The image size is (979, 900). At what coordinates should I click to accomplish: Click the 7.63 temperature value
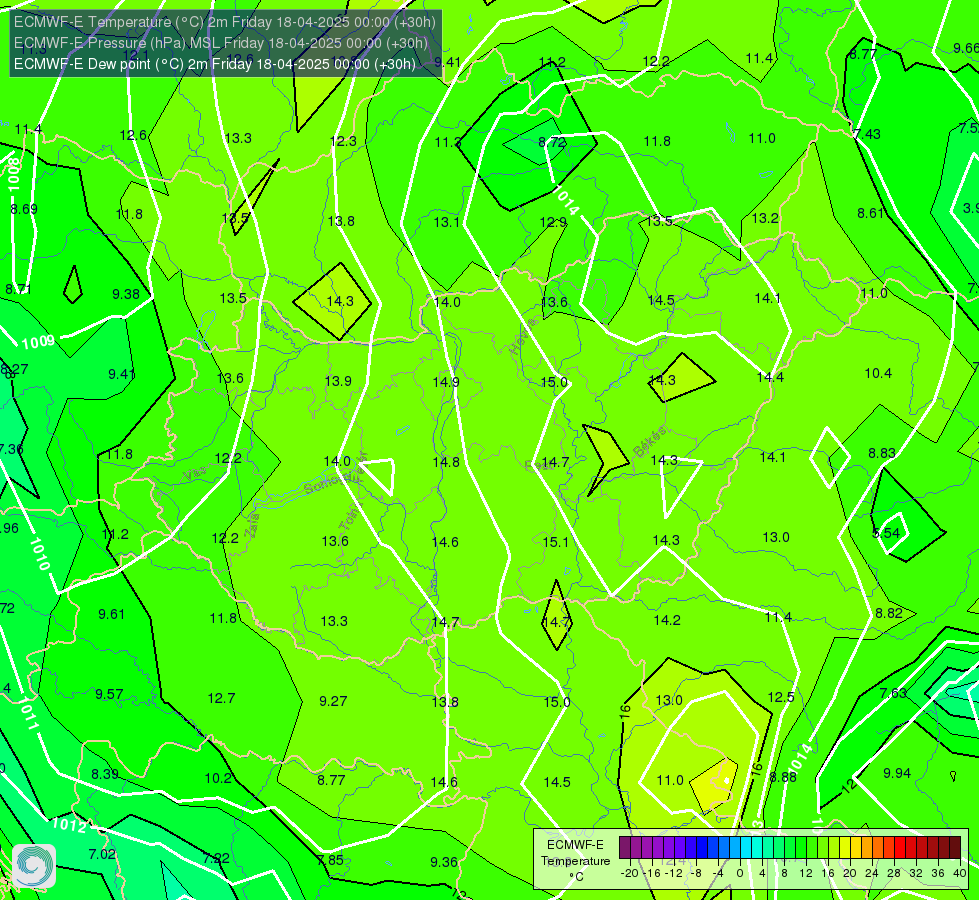pyautogui.click(x=893, y=693)
